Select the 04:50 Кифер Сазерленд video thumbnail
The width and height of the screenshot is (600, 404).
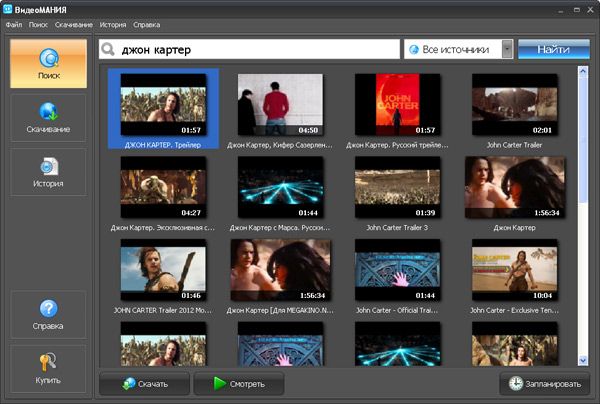click(x=280, y=104)
